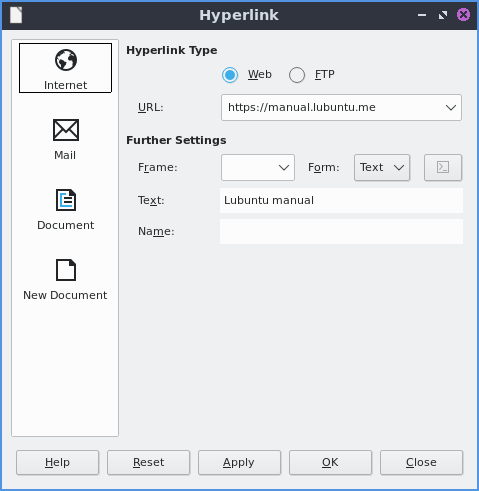Select the Web radio button
The image size is (479, 491).
pos(230,75)
